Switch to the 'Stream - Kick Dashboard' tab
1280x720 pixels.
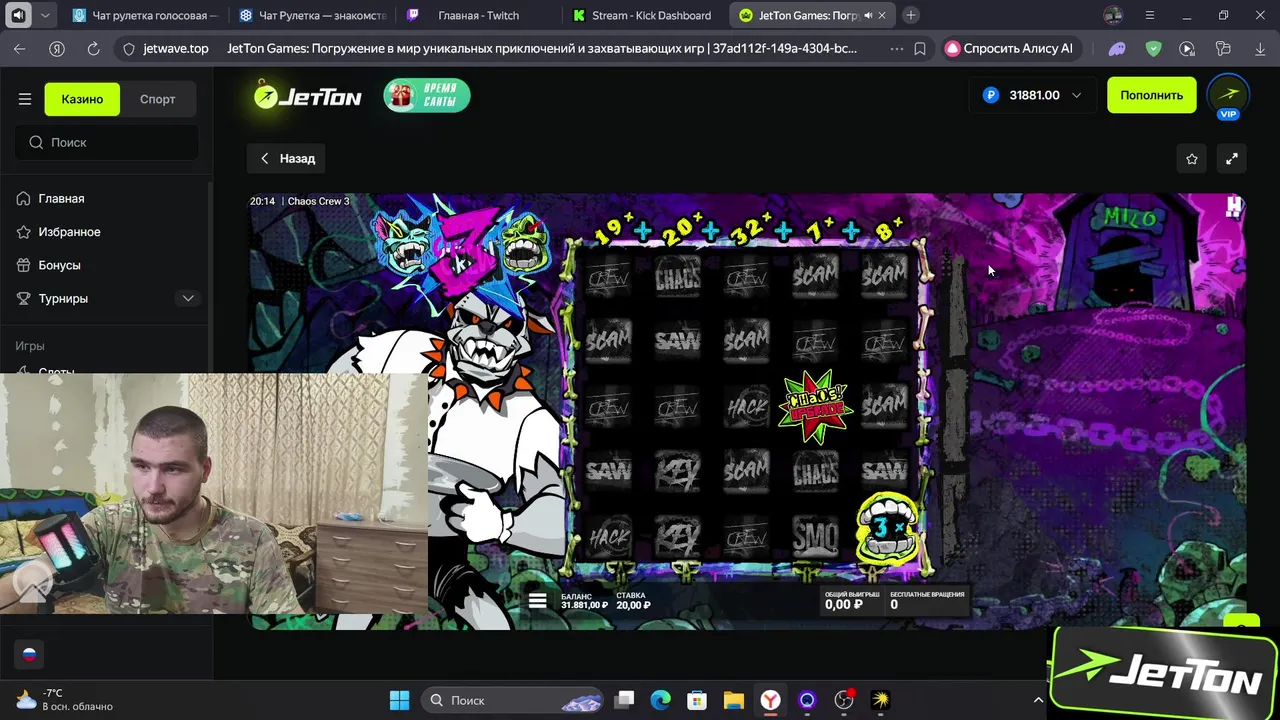coord(645,15)
